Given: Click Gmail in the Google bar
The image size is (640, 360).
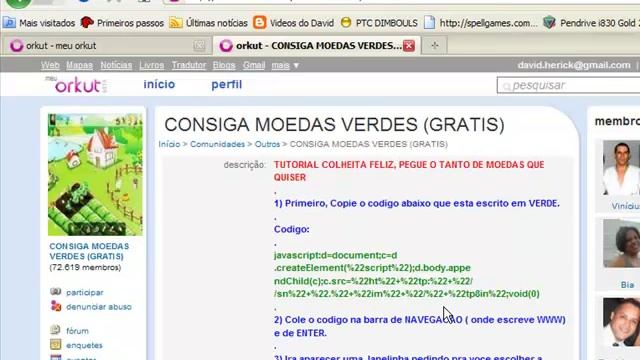Looking at the screenshot, I should click(254, 65).
